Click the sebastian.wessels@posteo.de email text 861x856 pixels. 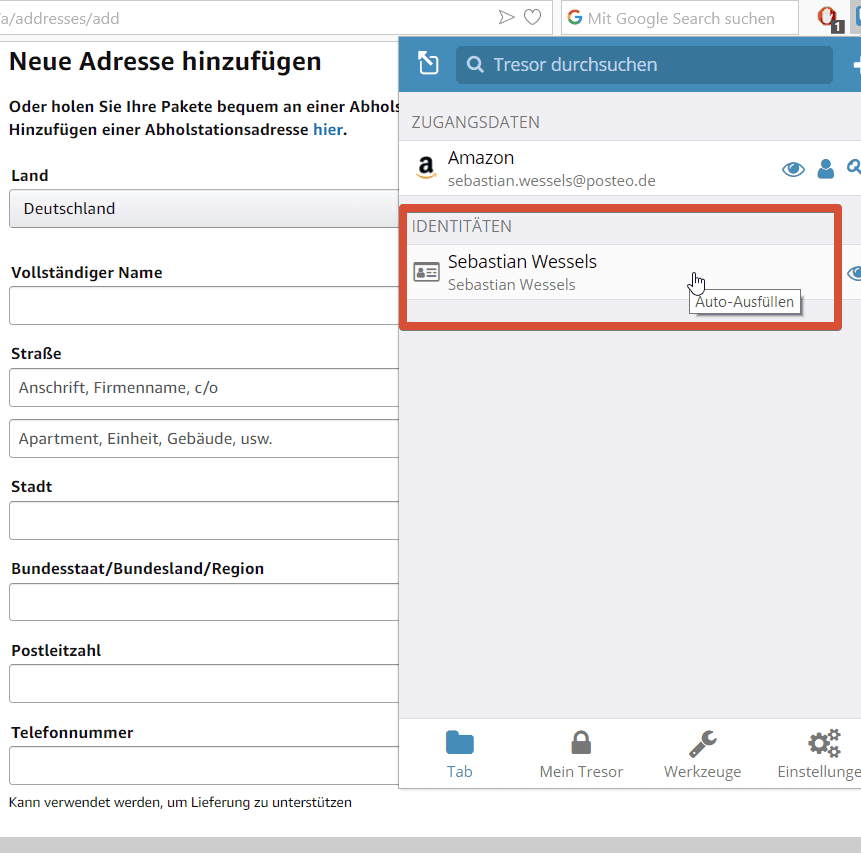[551, 181]
